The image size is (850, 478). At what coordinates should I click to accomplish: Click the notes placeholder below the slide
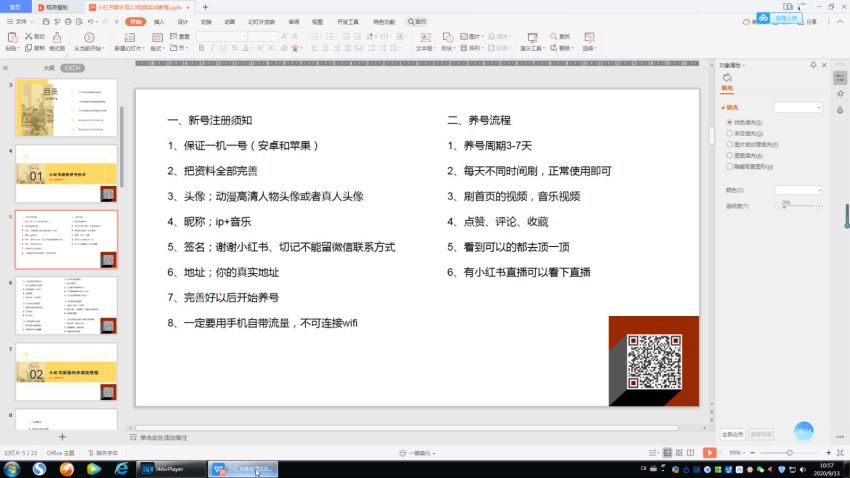164,437
